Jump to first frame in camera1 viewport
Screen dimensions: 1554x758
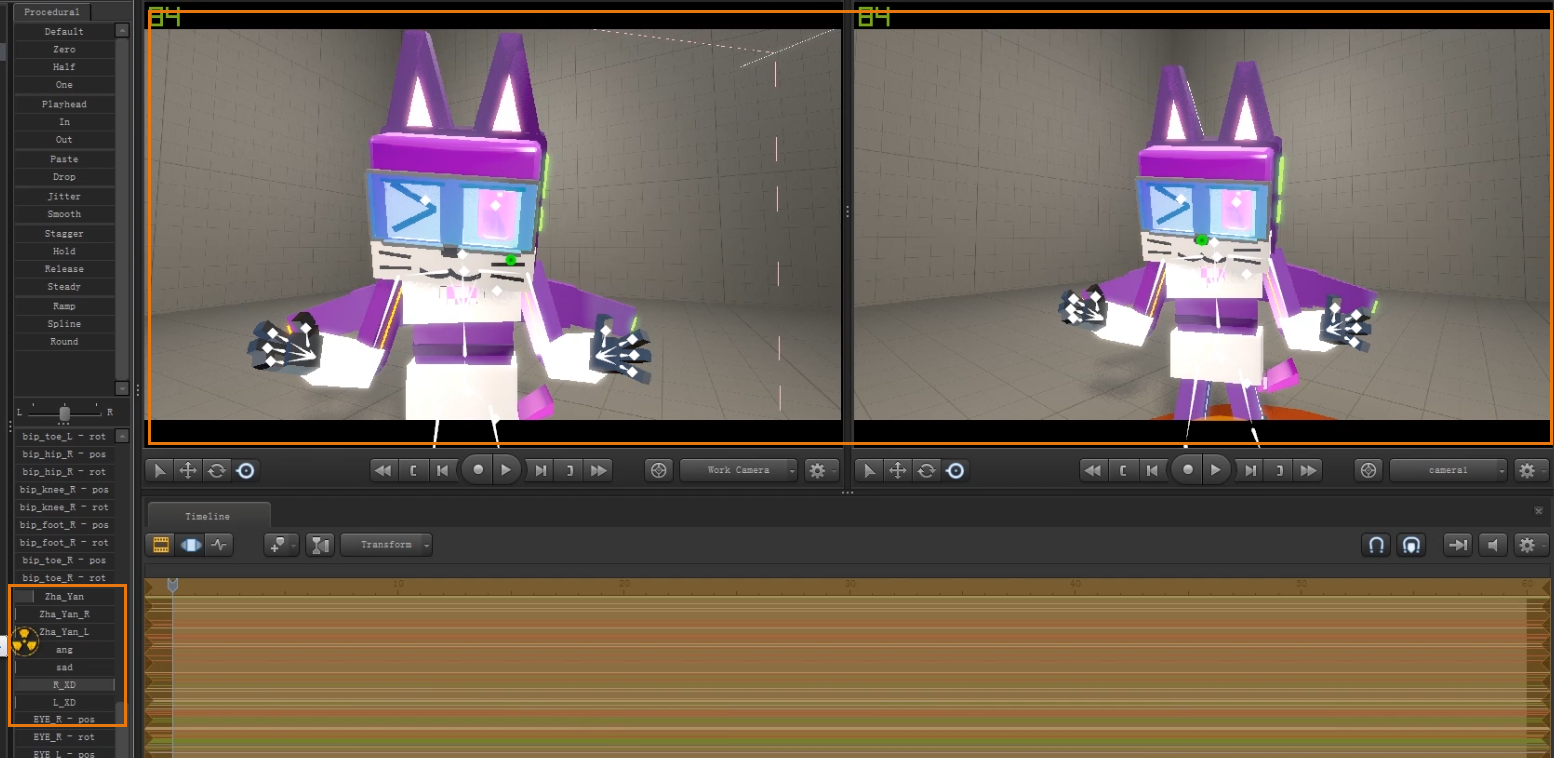point(1094,470)
